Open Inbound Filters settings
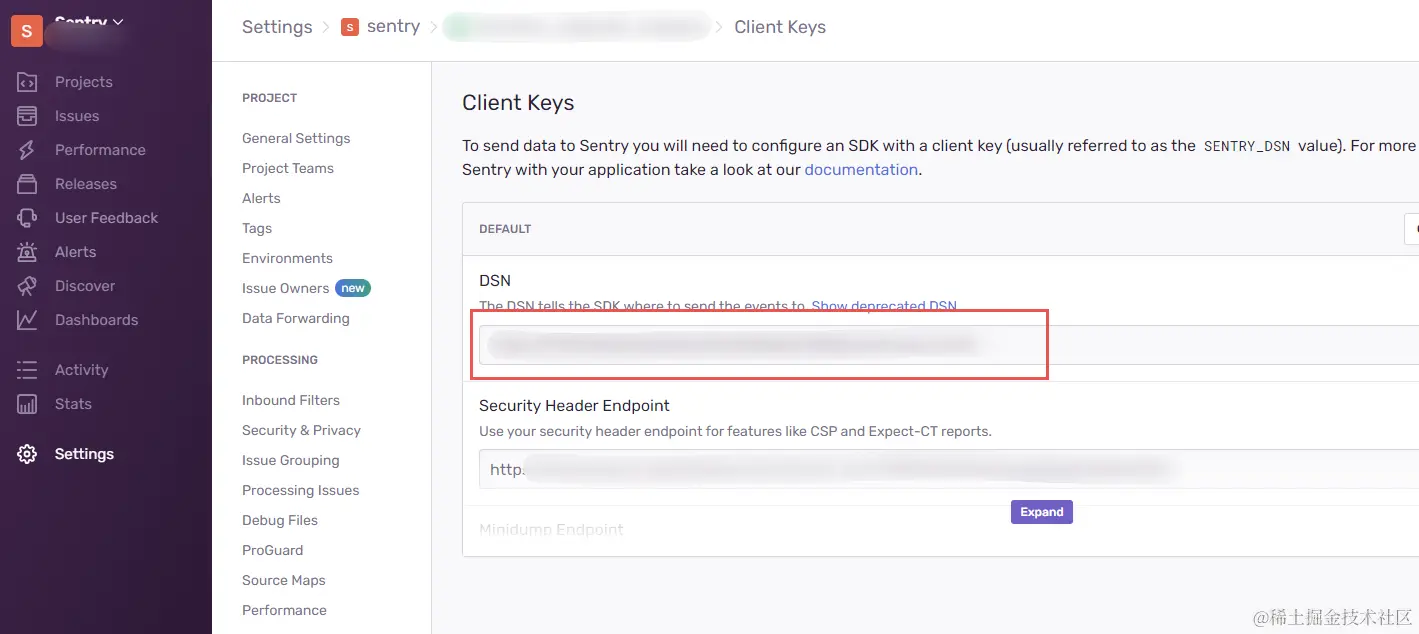The width and height of the screenshot is (1419, 634). coord(291,400)
